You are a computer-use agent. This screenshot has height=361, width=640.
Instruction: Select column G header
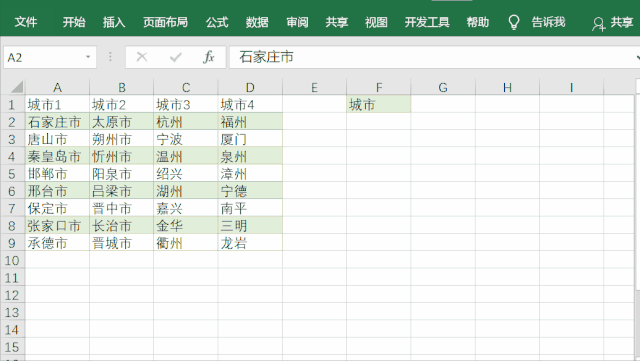click(443, 87)
